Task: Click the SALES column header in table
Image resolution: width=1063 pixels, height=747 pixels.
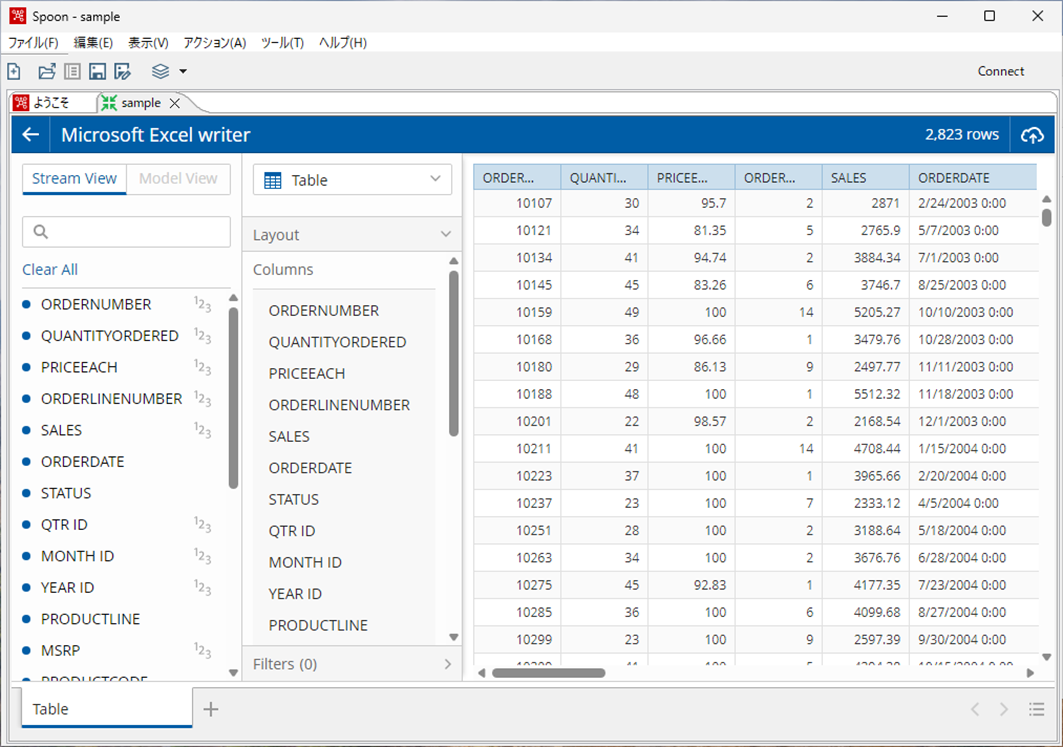Action: [866, 177]
